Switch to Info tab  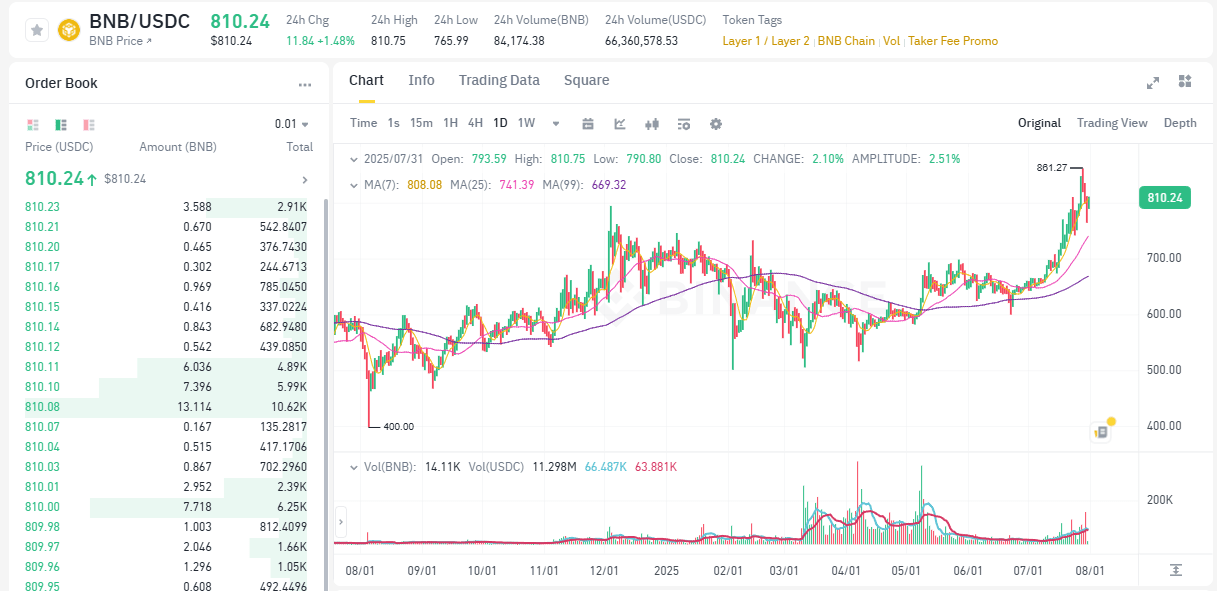pyautogui.click(x=421, y=80)
